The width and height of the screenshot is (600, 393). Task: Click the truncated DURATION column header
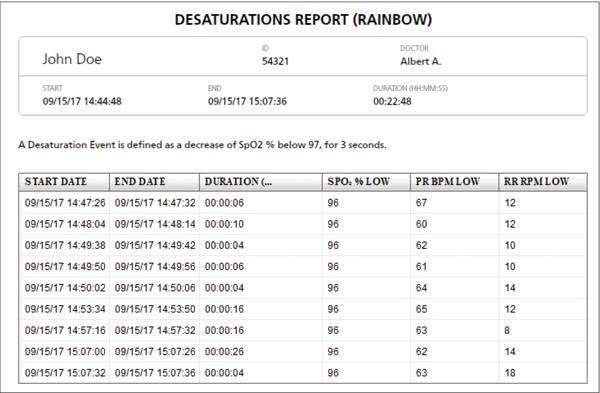tap(261, 182)
